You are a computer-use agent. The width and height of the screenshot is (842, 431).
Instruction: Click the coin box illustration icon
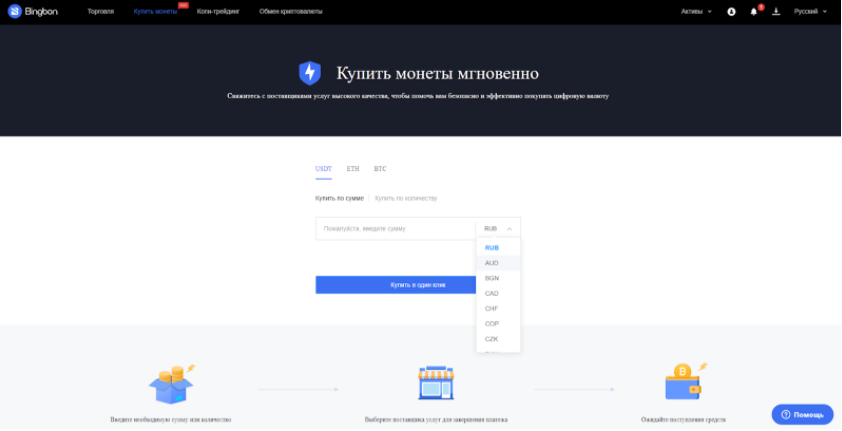point(169,383)
